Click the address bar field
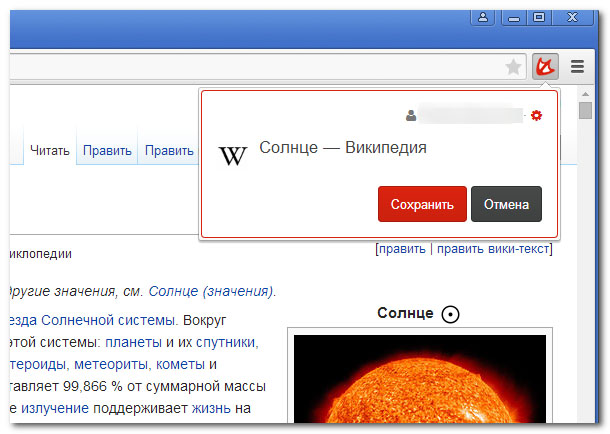The width and height of the screenshot is (610, 434). [268, 67]
